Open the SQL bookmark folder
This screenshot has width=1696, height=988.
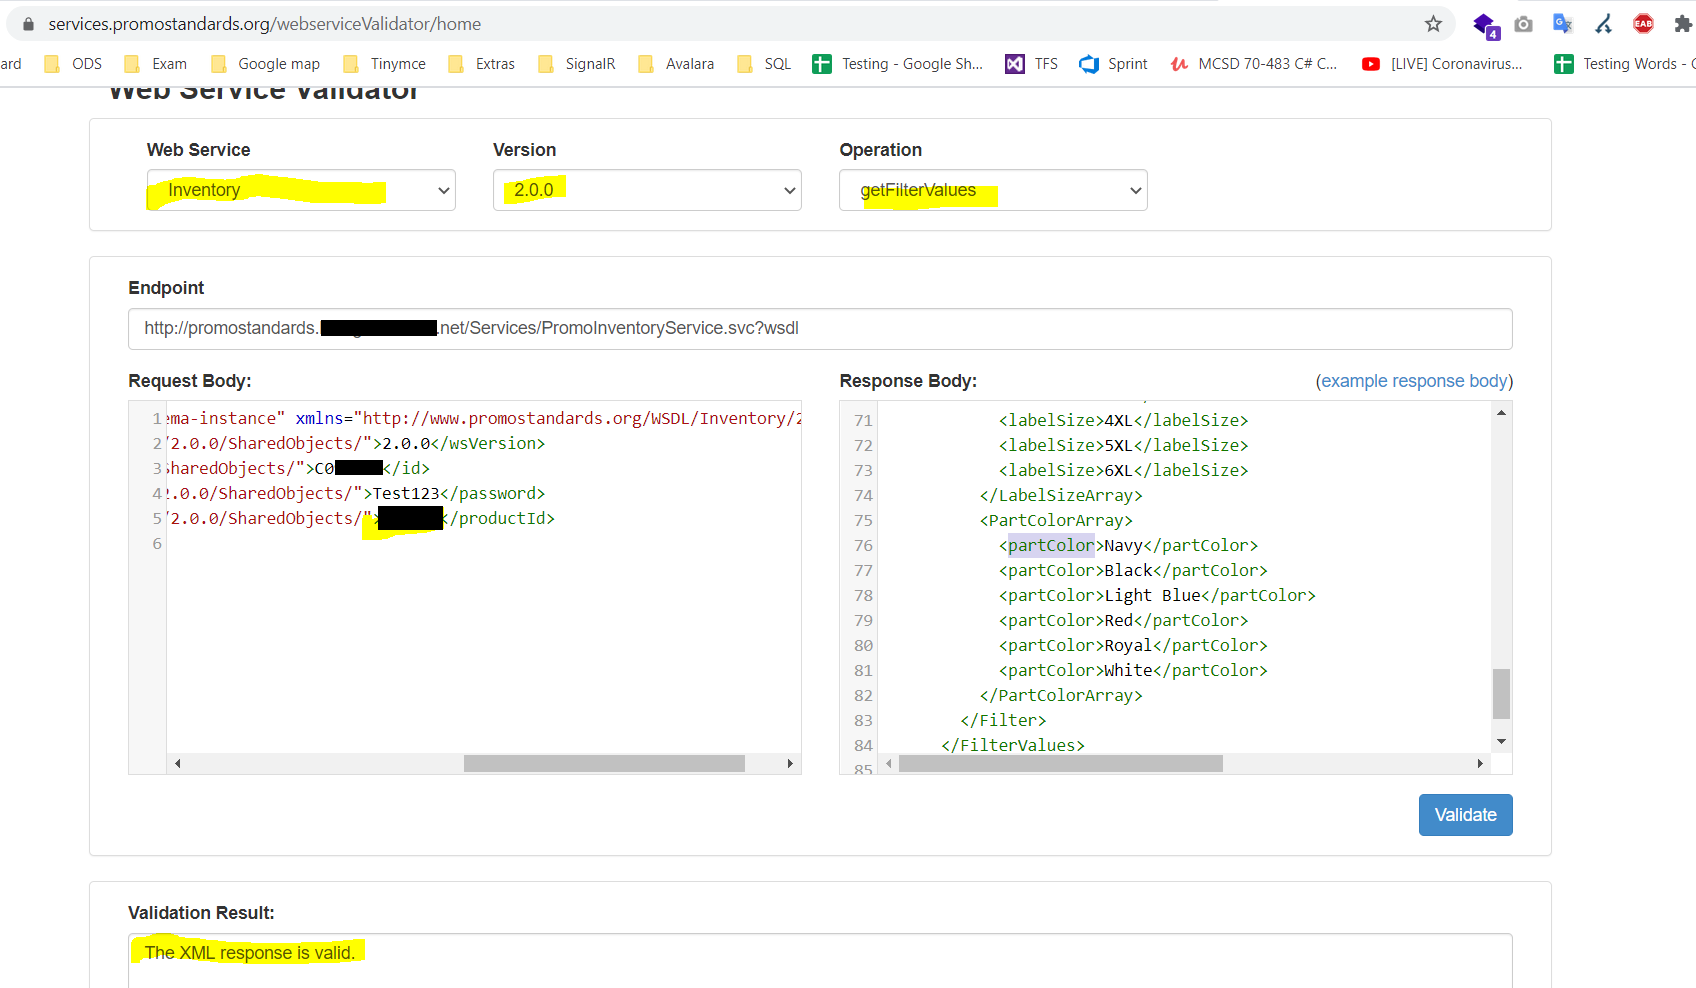click(764, 64)
